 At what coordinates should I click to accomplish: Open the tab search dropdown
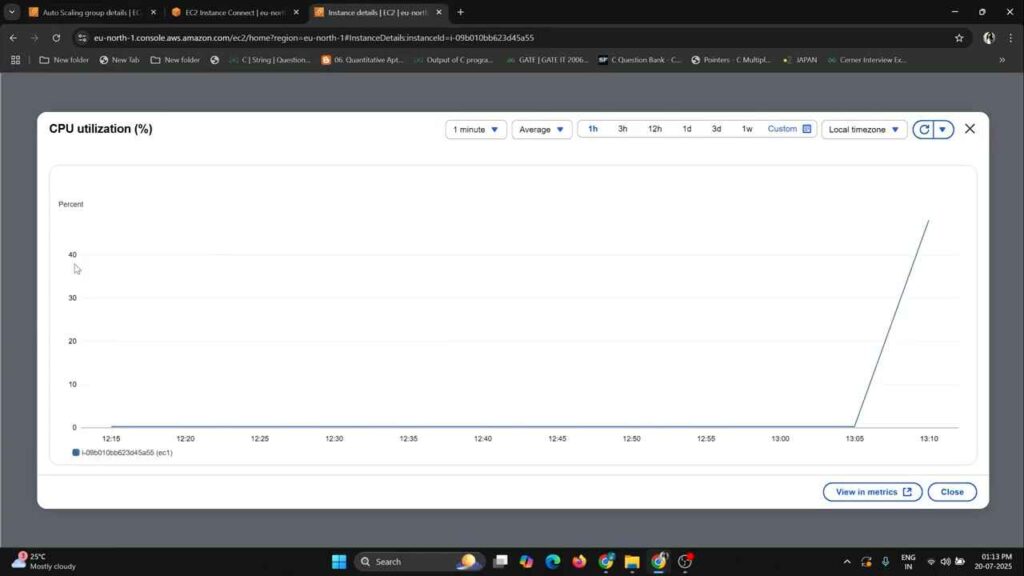12,12
